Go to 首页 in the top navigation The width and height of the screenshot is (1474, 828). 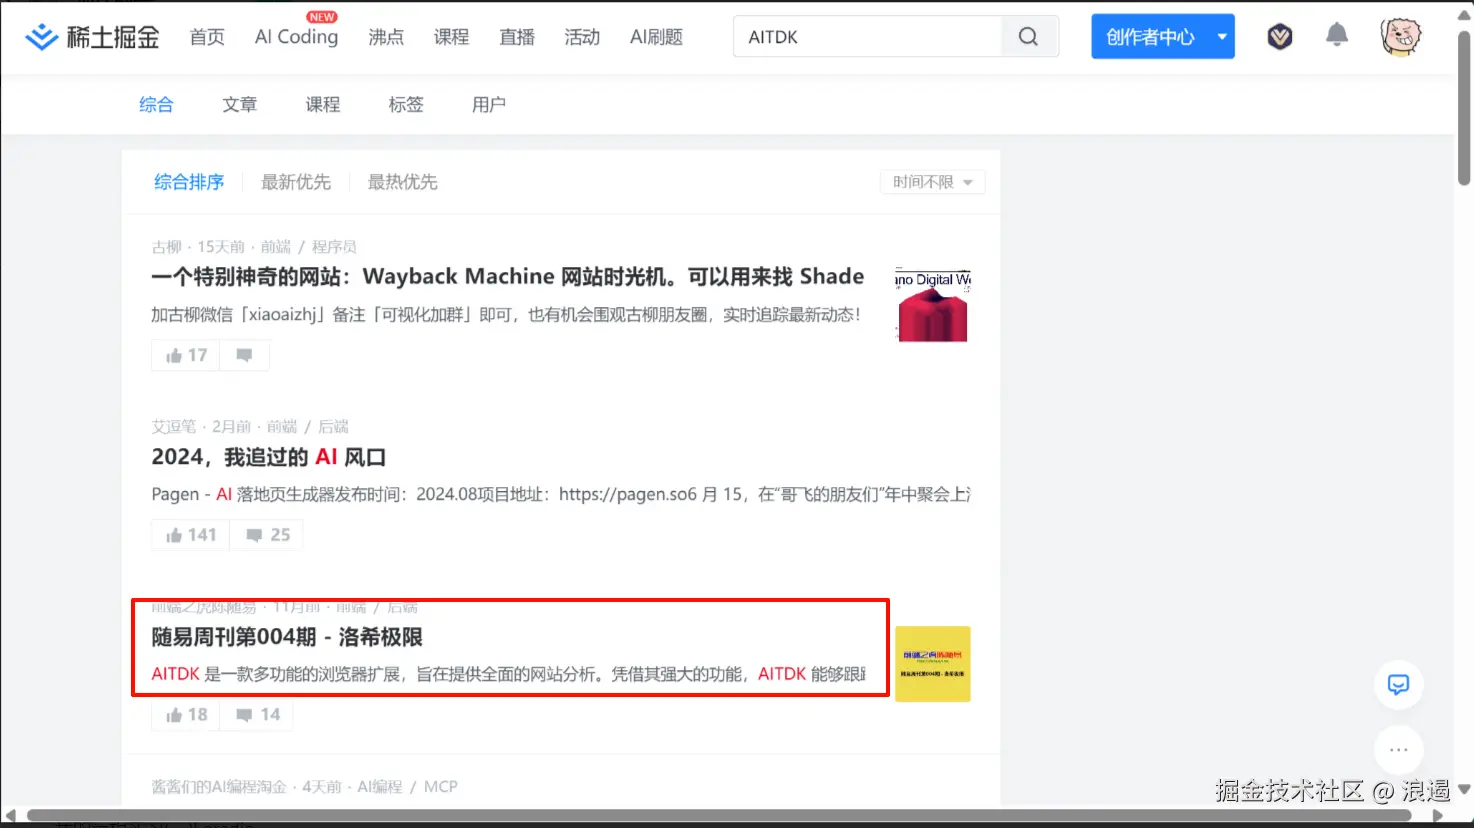[207, 37]
